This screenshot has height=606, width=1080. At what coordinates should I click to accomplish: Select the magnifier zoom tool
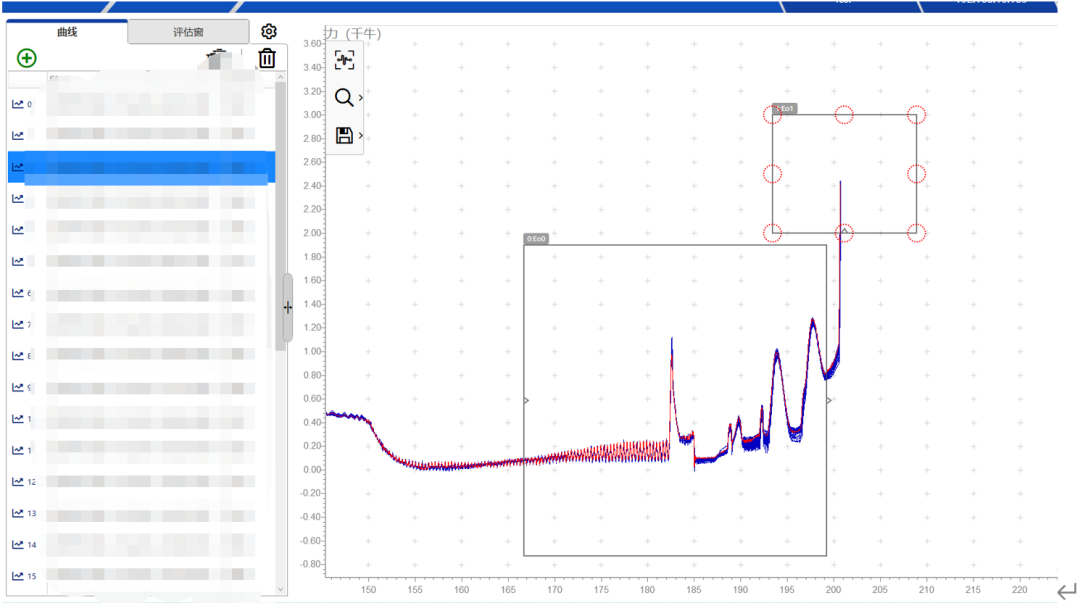pos(344,98)
